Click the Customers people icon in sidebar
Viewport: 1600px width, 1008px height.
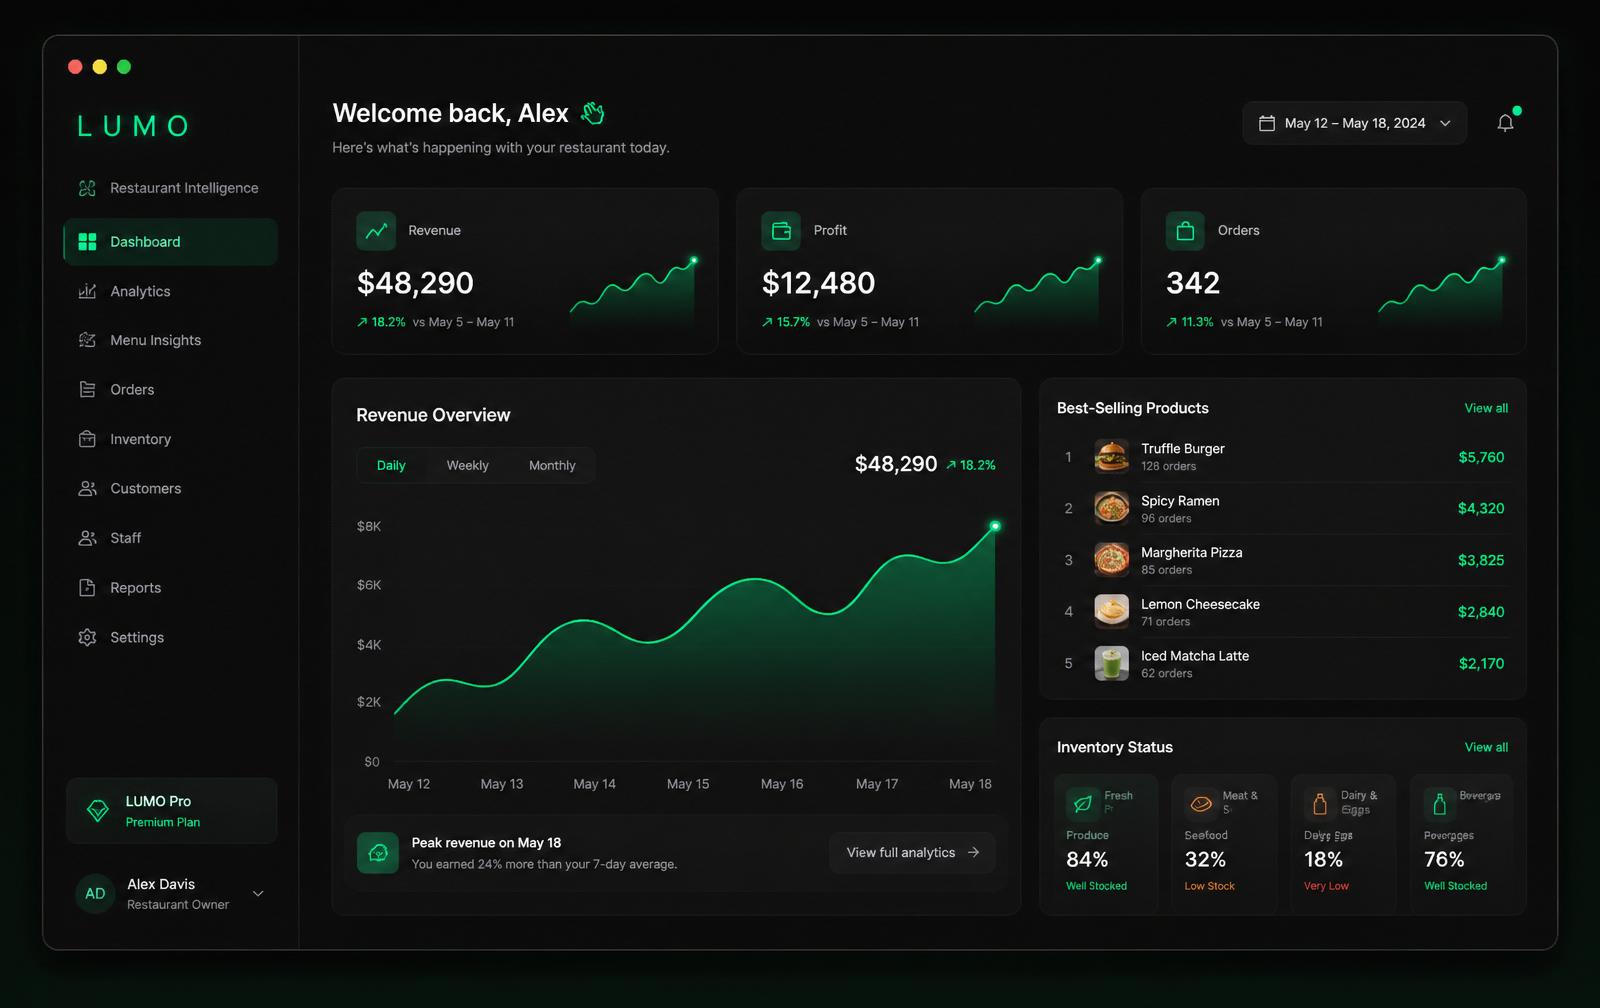click(x=87, y=488)
